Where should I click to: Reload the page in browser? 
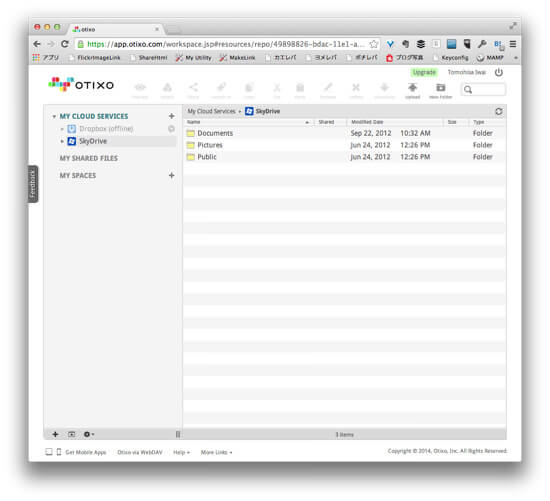point(65,44)
